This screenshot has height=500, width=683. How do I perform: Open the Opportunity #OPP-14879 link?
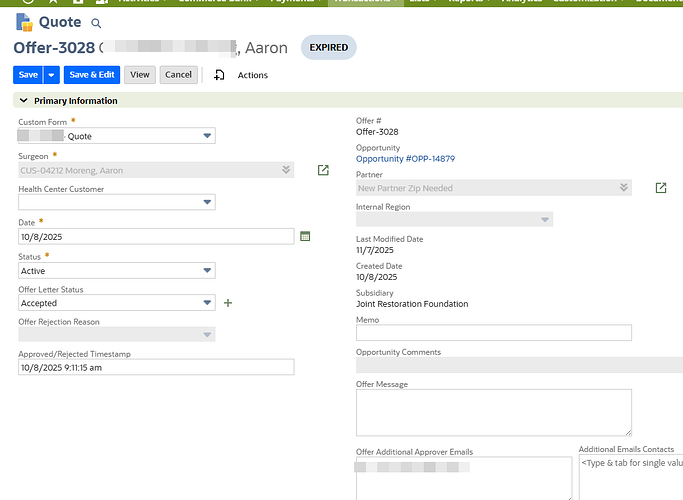click(x=405, y=159)
